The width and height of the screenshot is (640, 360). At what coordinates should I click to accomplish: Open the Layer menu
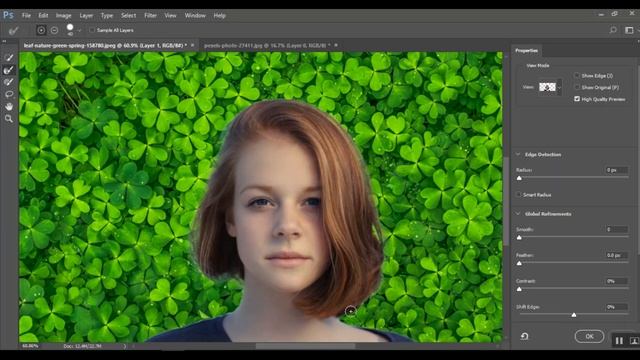pyautogui.click(x=86, y=16)
